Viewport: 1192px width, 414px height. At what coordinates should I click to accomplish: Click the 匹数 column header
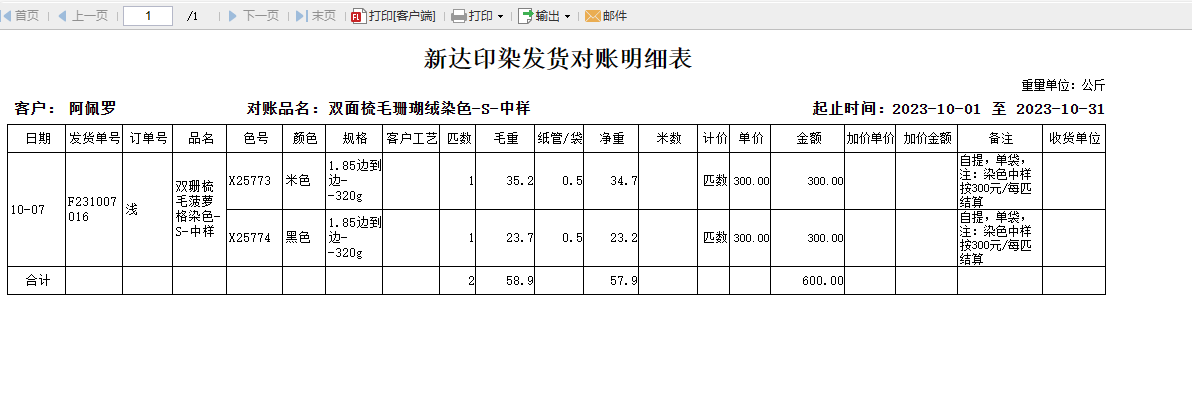[458, 139]
